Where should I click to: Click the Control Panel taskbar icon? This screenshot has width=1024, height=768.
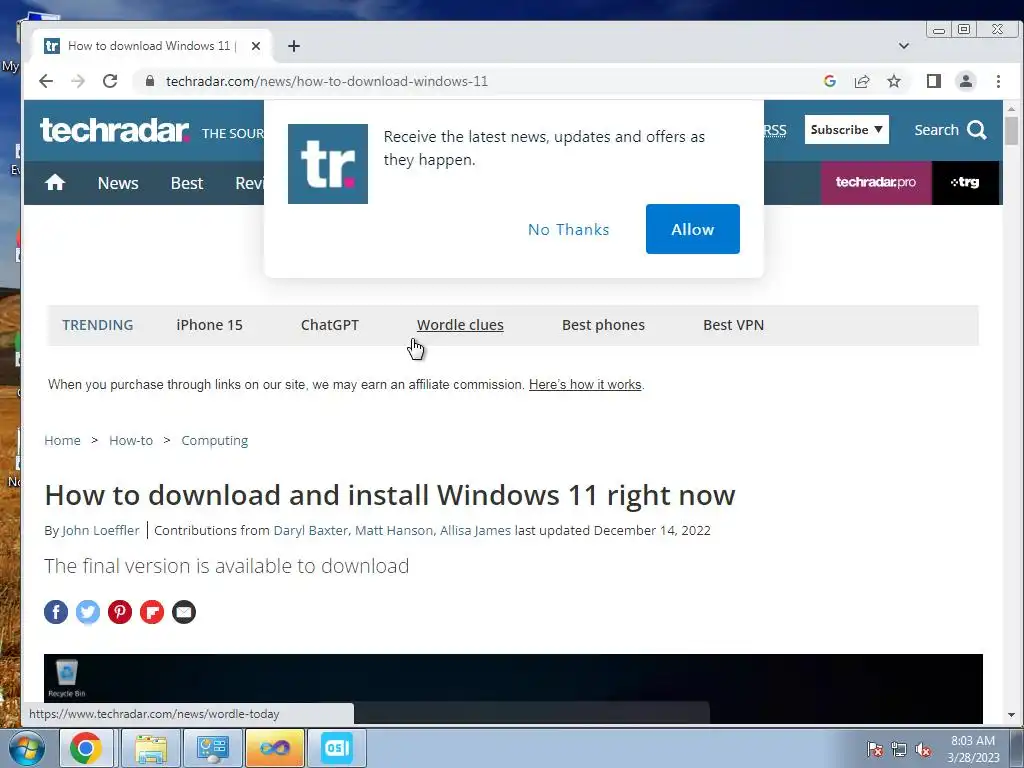click(x=212, y=748)
